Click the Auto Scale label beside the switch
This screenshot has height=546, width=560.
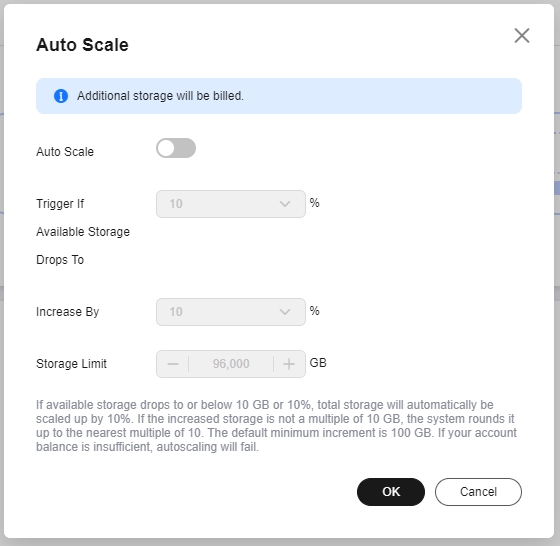[65, 152]
